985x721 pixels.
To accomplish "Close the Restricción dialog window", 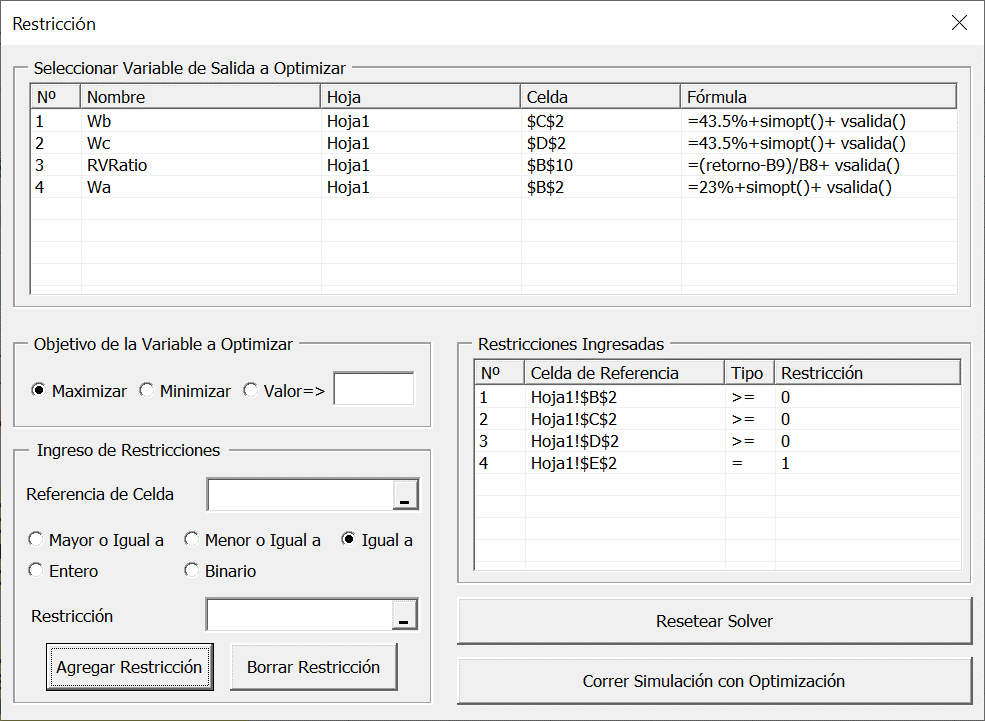I will coord(959,23).
